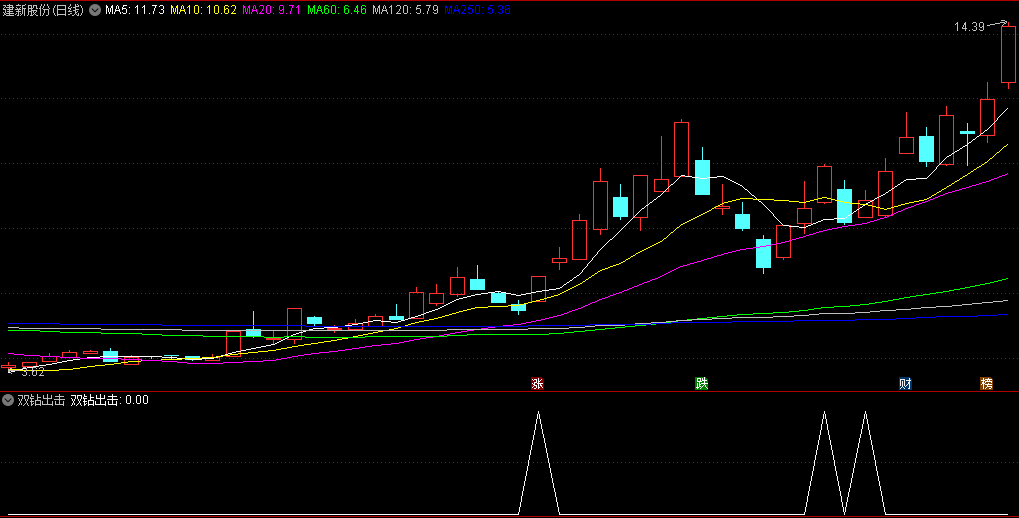
Task: Click the stock title 建新股份(日线)
Action: tap(43, 10)
